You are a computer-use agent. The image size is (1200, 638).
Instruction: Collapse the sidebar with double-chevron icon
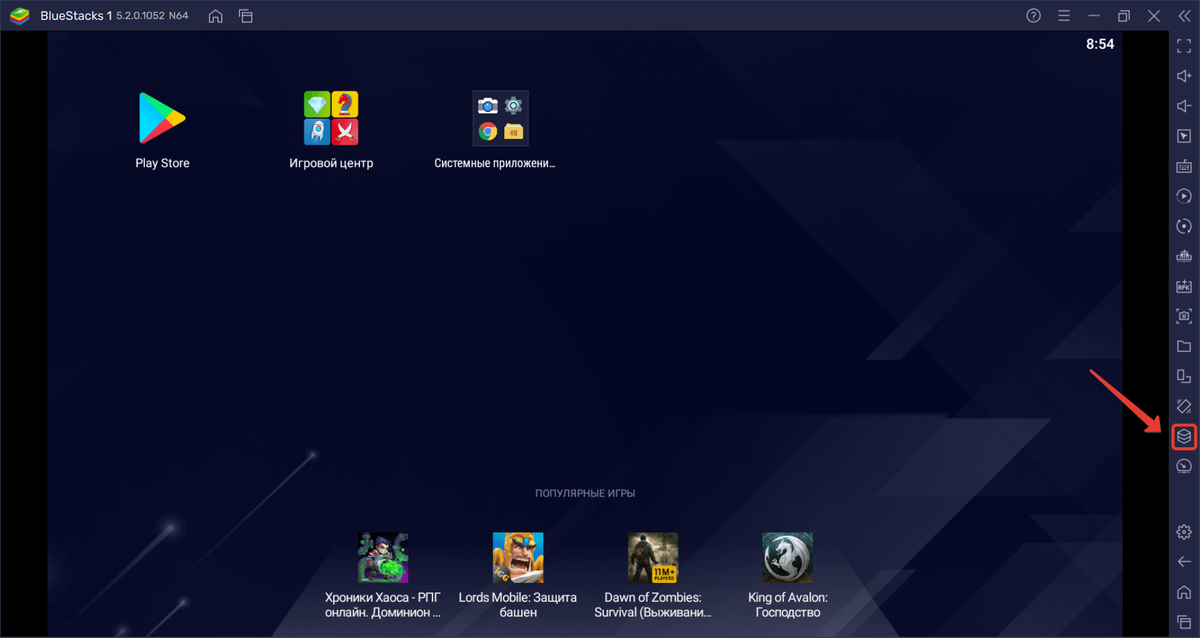point(1184,16)
